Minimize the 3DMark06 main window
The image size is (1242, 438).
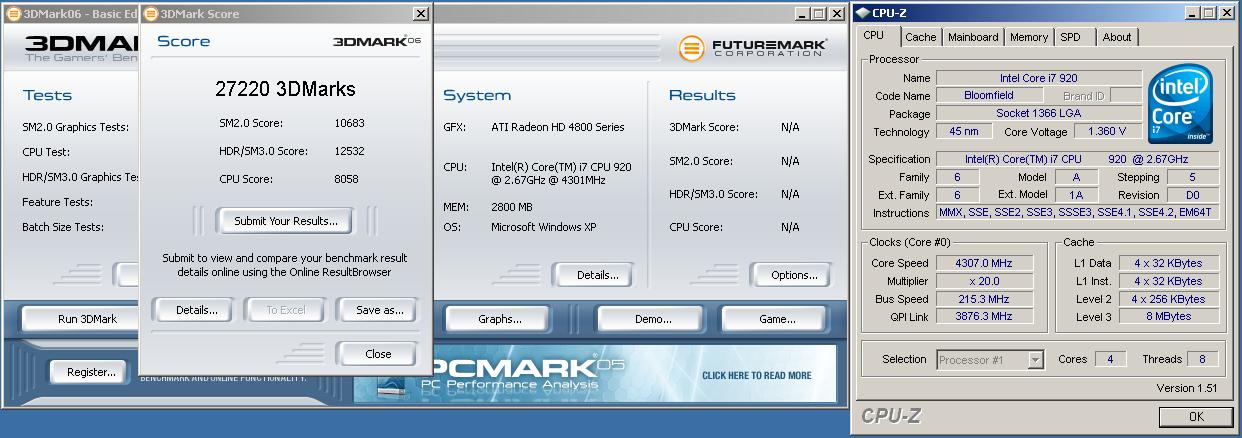pos(803,14)
